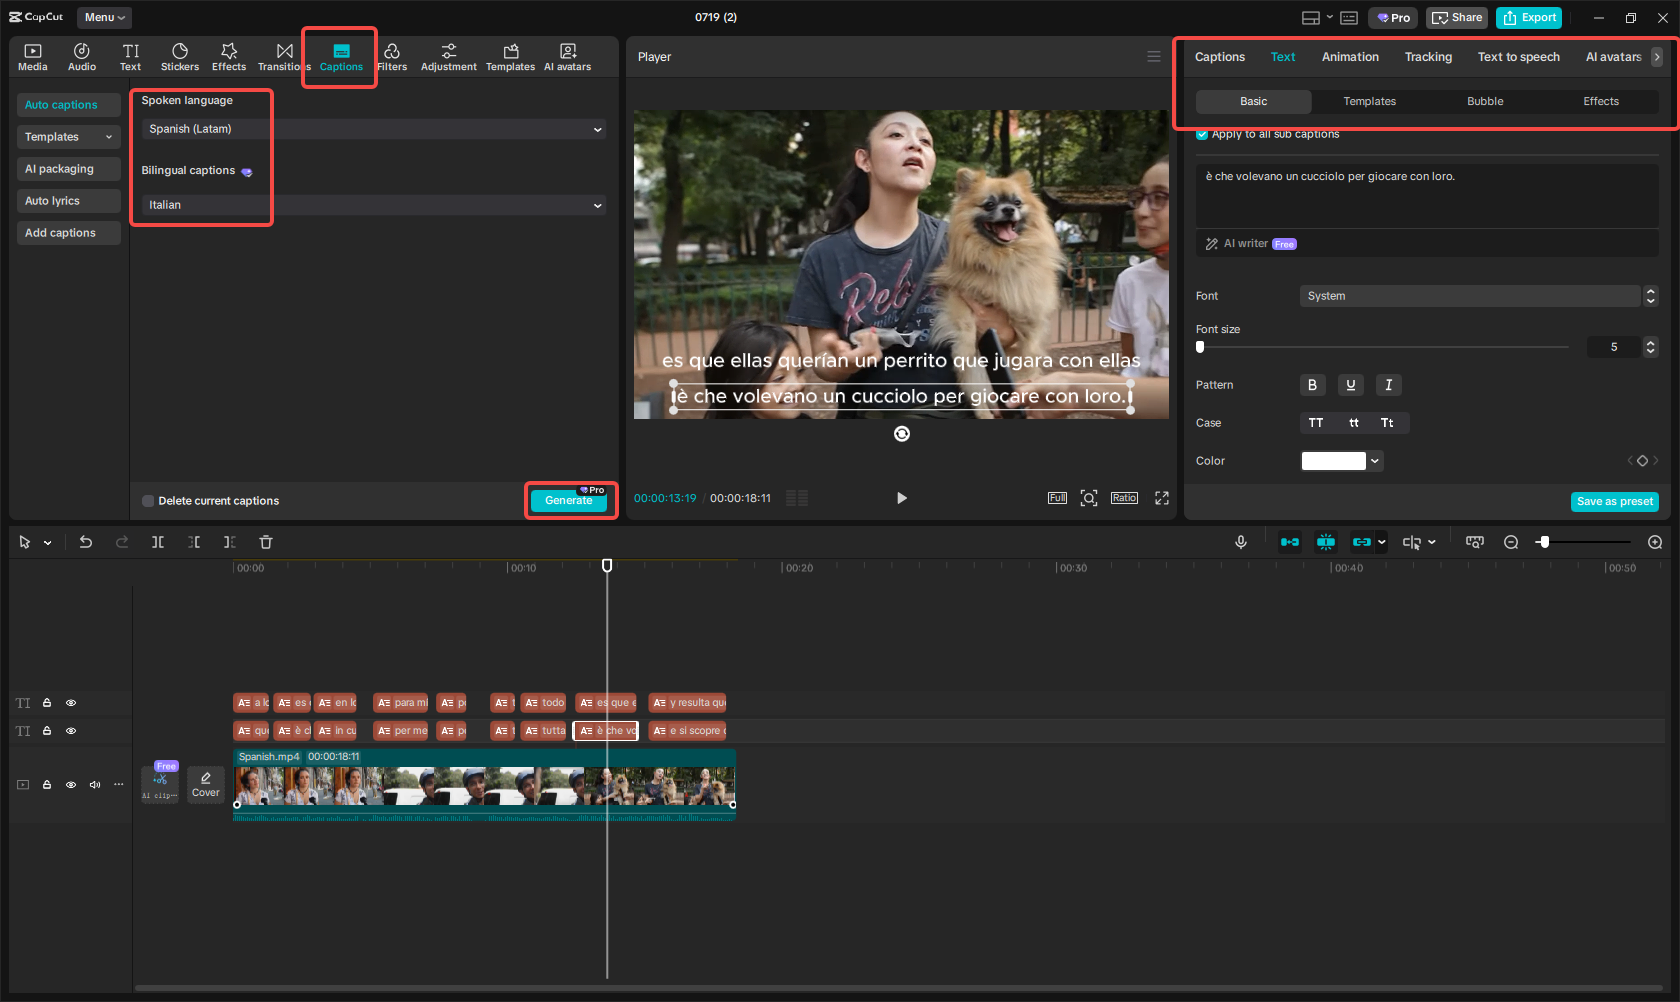Viewport: 1680px width, 1002px height.
Task: Hide the top caption track
Action: (71, 703)
